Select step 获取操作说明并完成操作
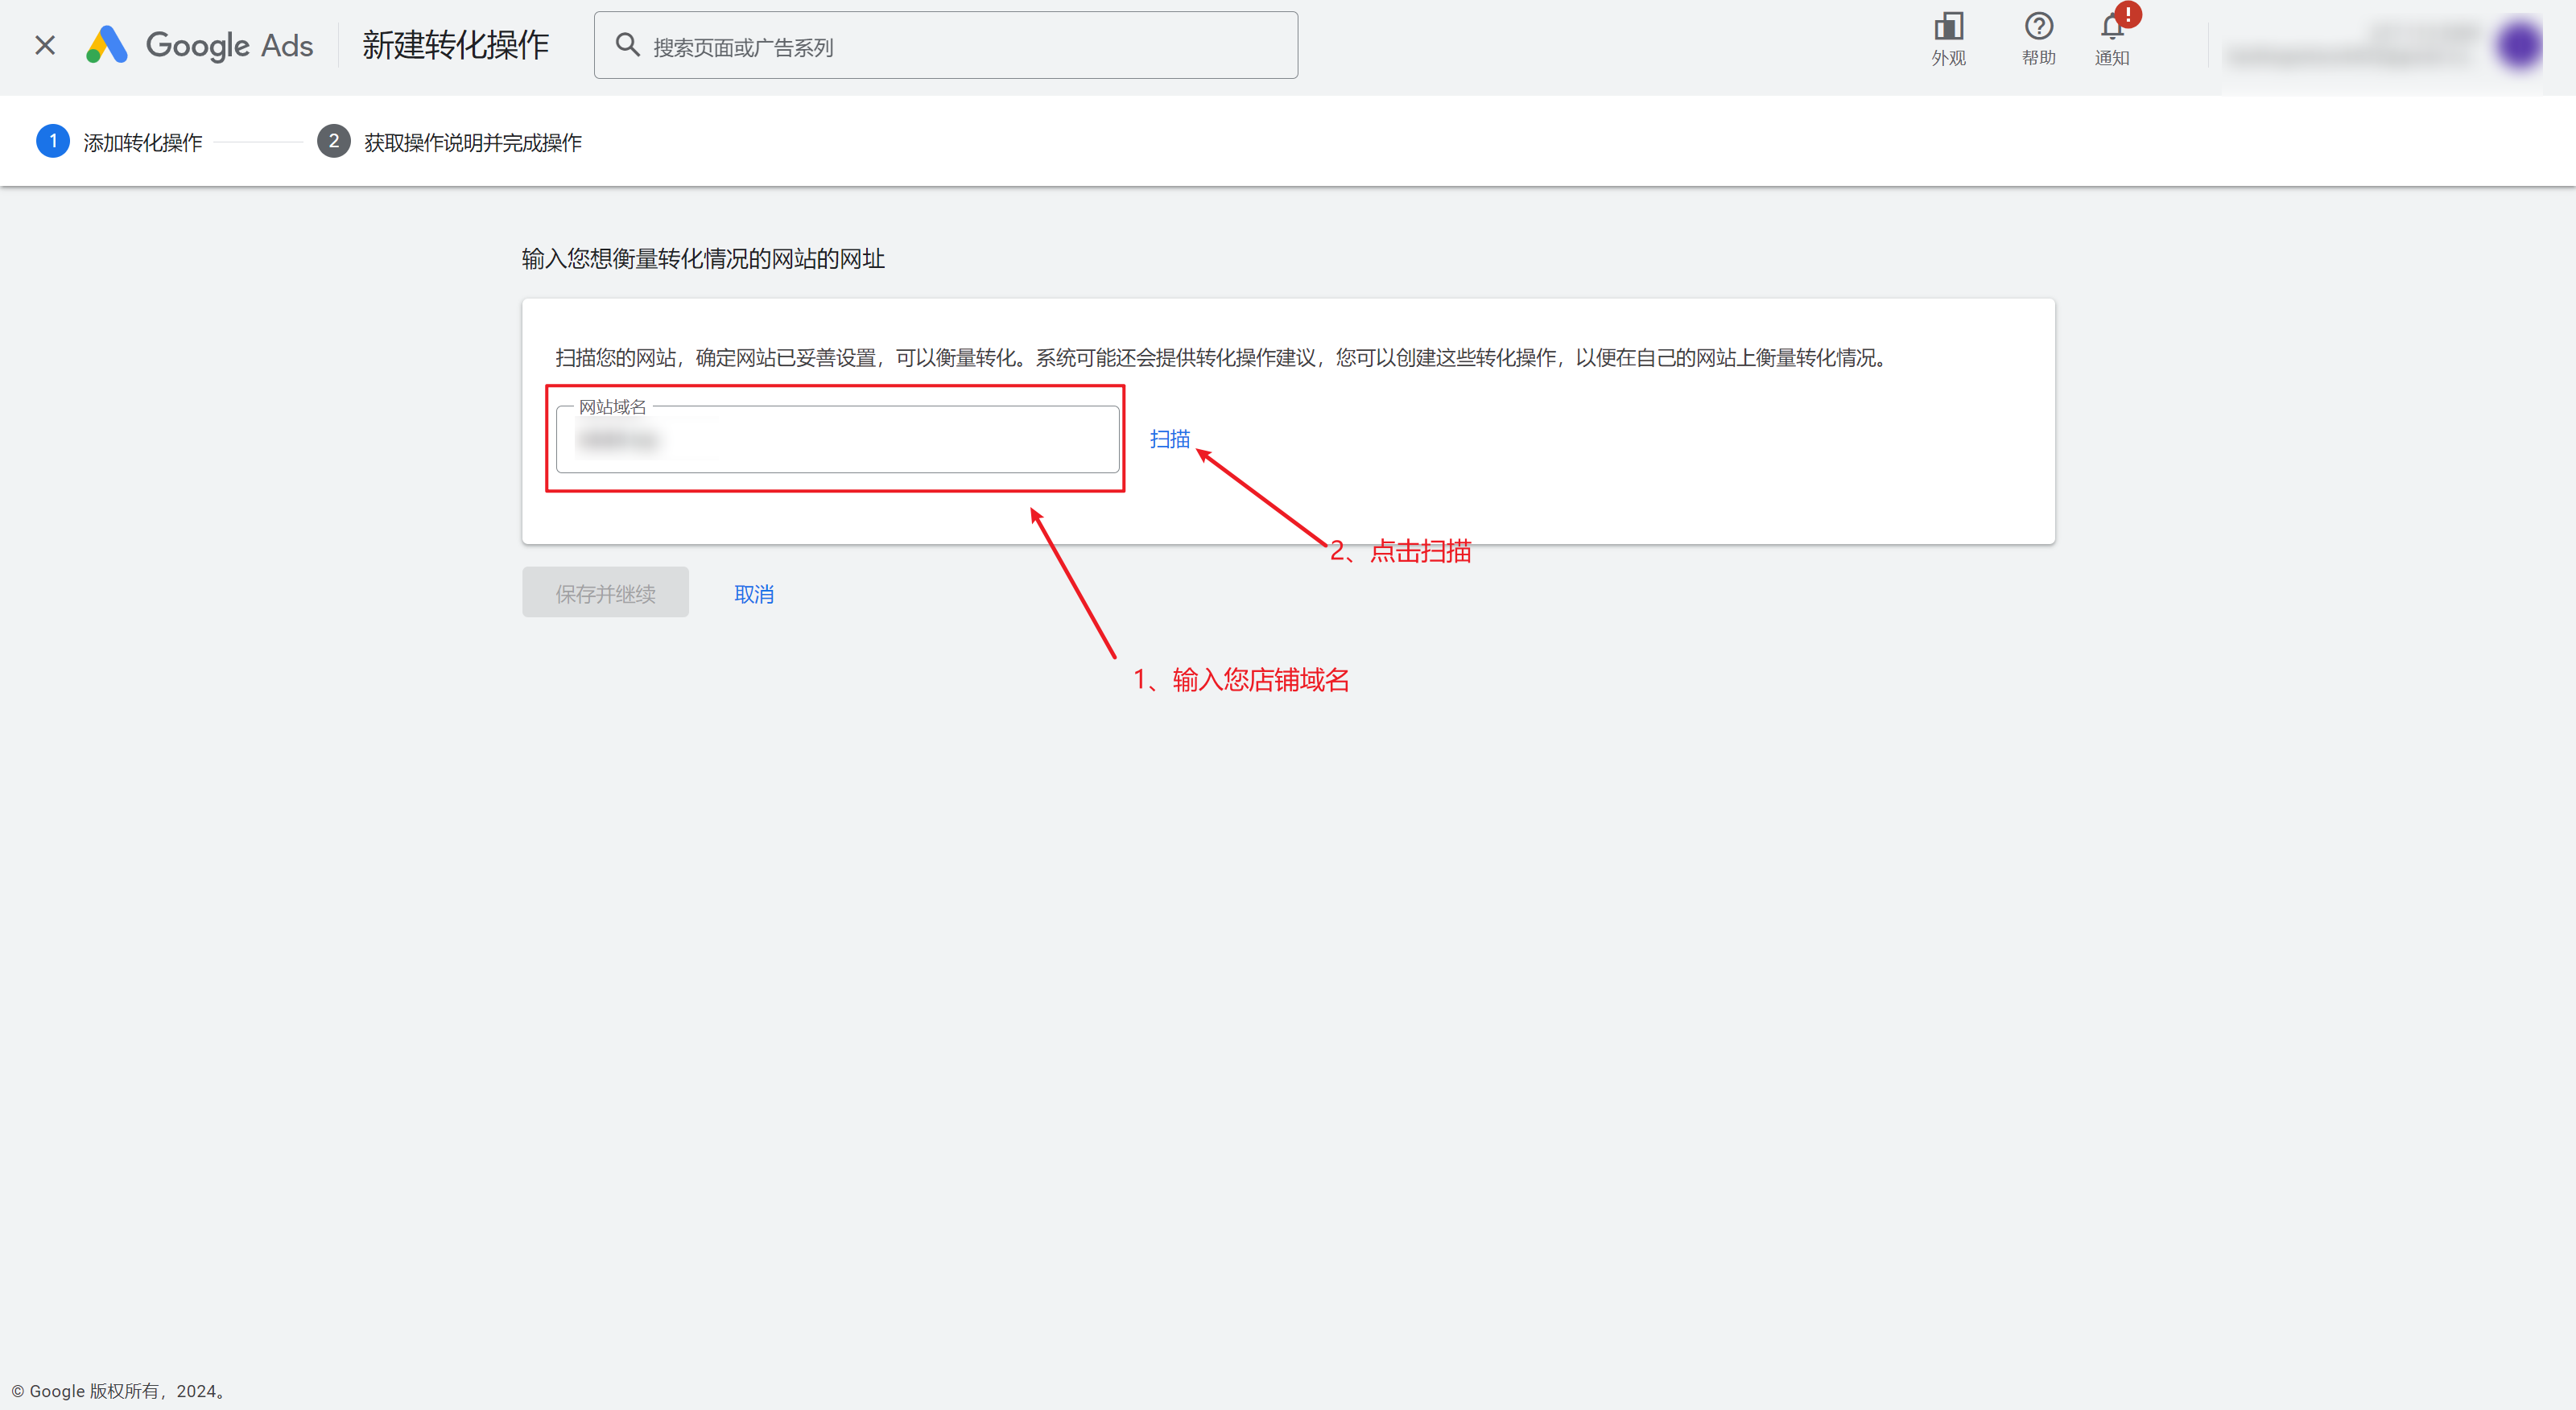2576x1410 pixels. (x=472, y=143)
